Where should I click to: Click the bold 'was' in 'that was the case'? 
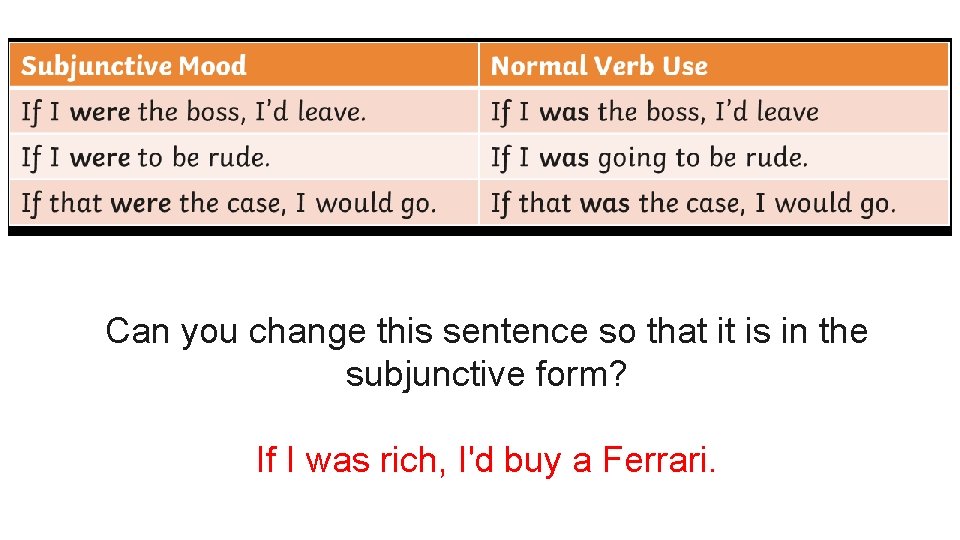[605, 204]
